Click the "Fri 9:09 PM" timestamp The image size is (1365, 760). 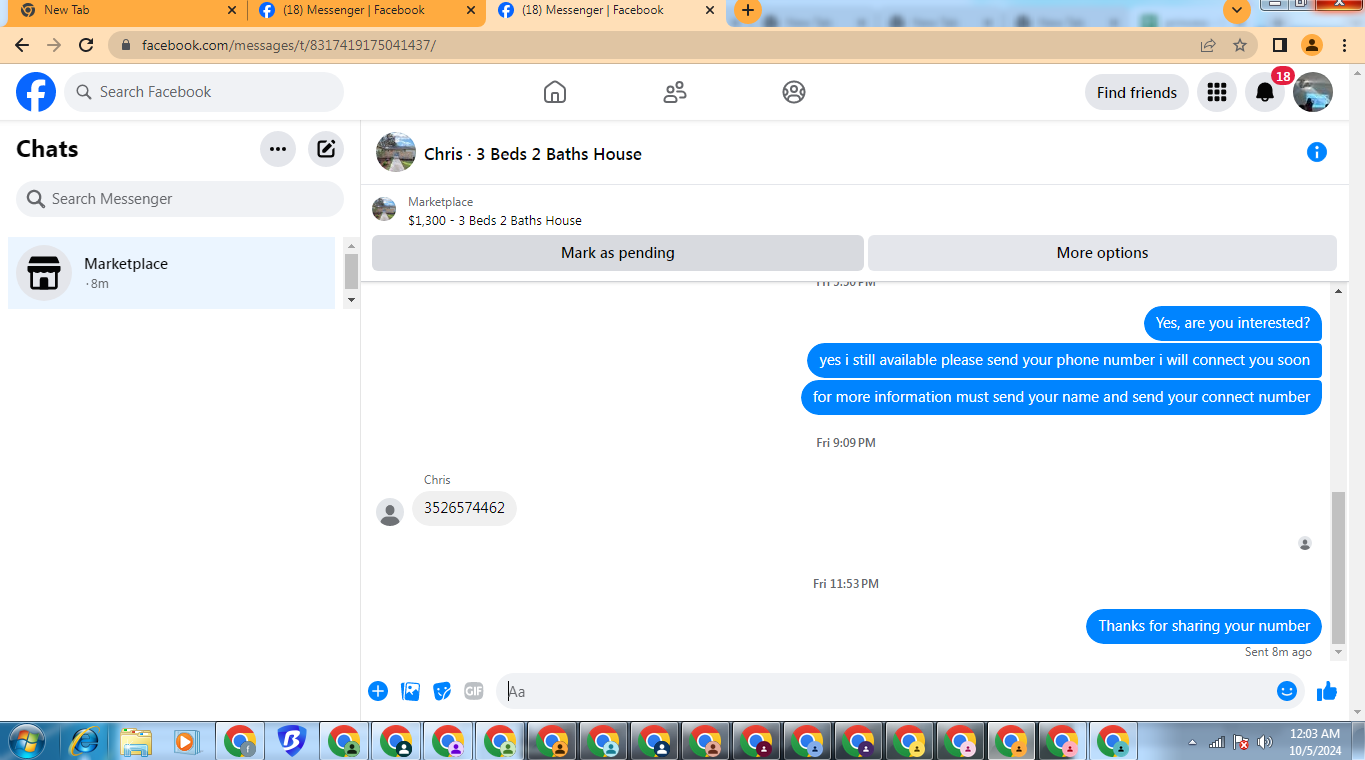(x=846, y=442)
